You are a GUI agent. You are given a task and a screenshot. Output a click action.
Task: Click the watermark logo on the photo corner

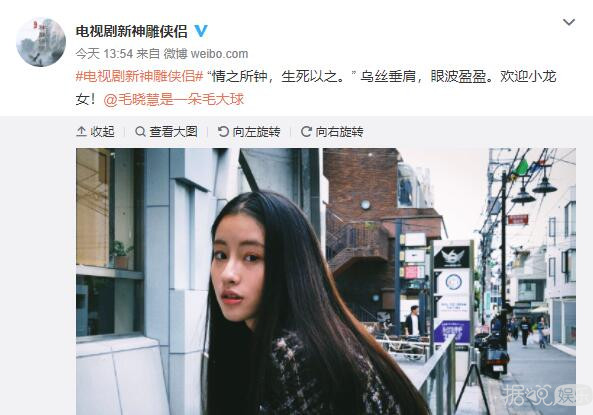(x=546, y=396)
